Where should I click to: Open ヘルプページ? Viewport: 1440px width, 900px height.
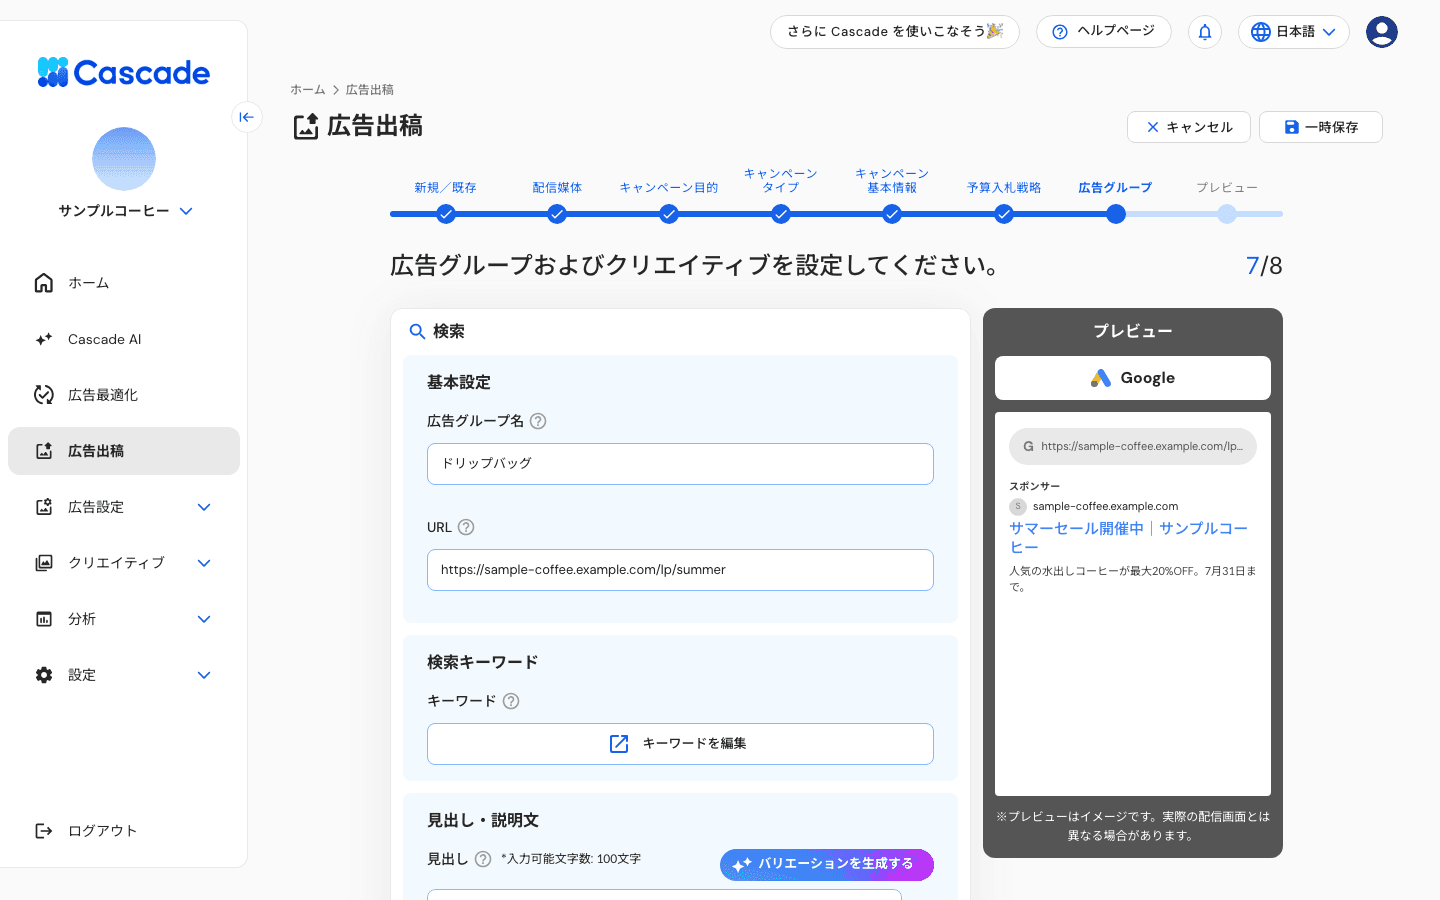[x=1104, y=32]
